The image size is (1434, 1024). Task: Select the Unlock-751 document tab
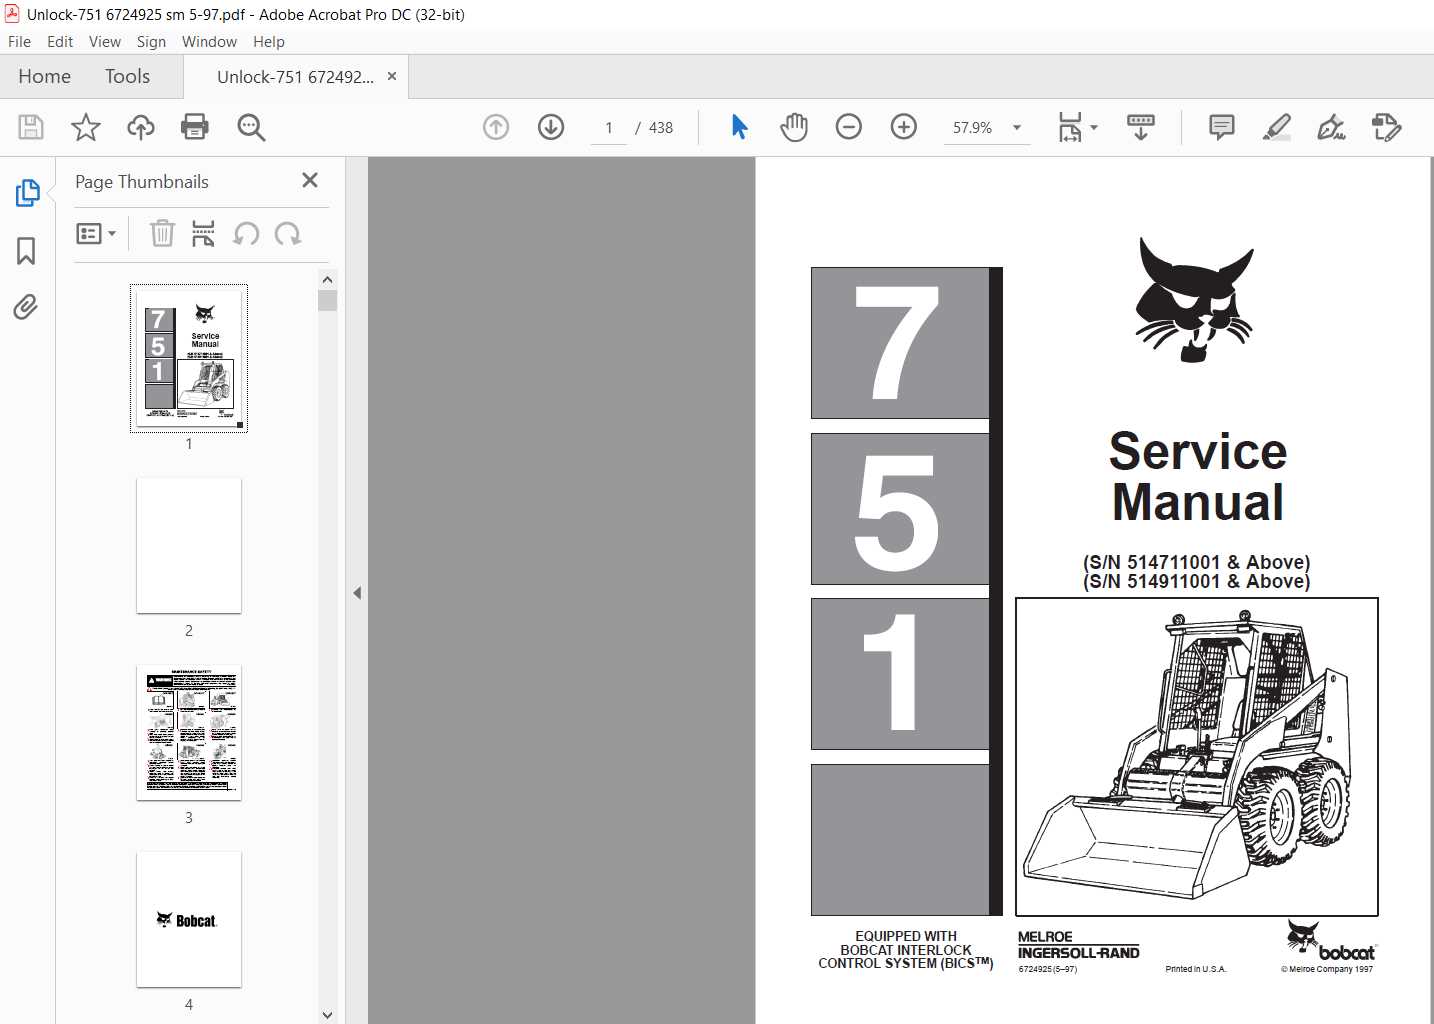click(295, 77)
